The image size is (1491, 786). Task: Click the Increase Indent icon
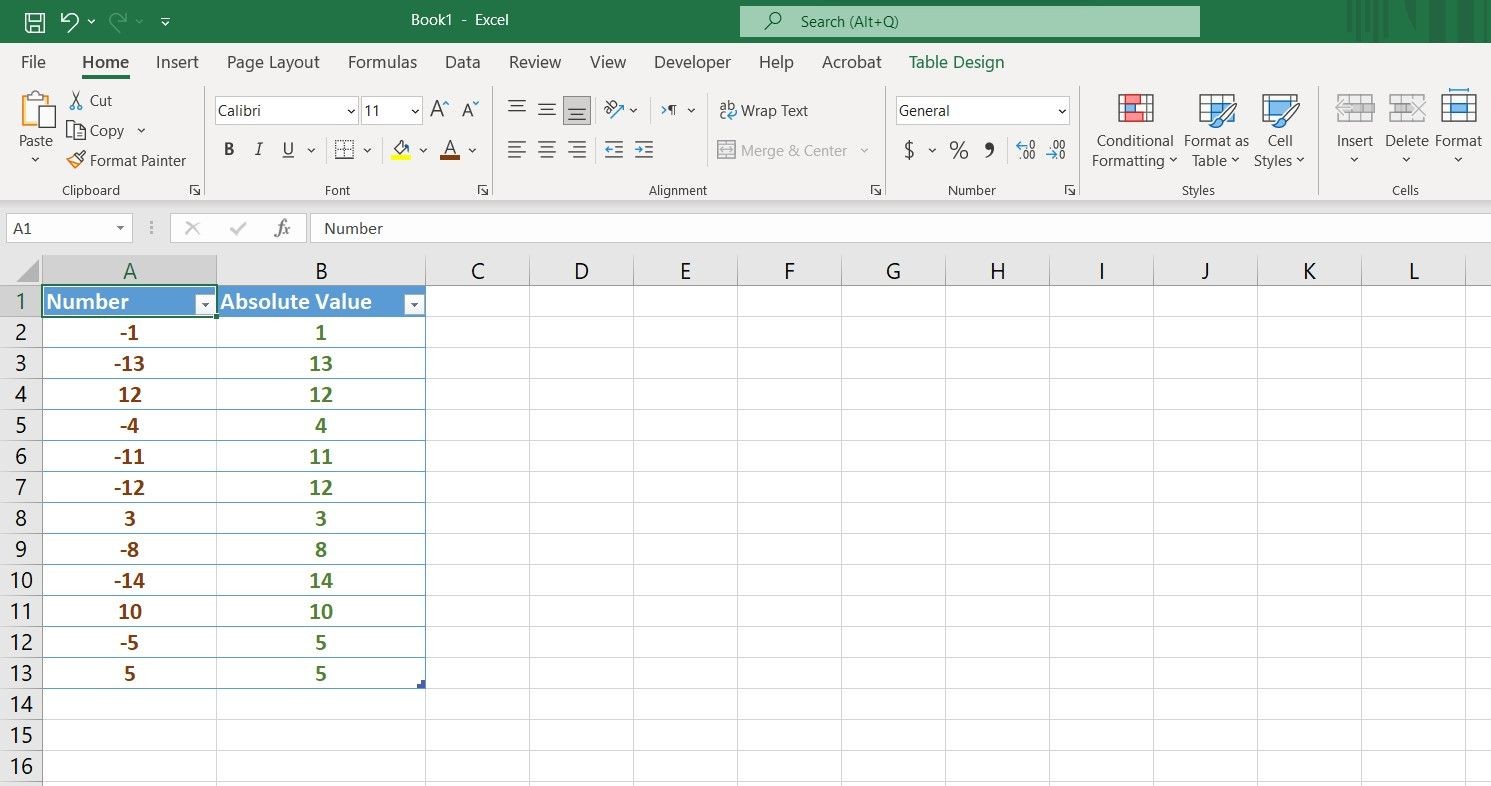point(644,150)
